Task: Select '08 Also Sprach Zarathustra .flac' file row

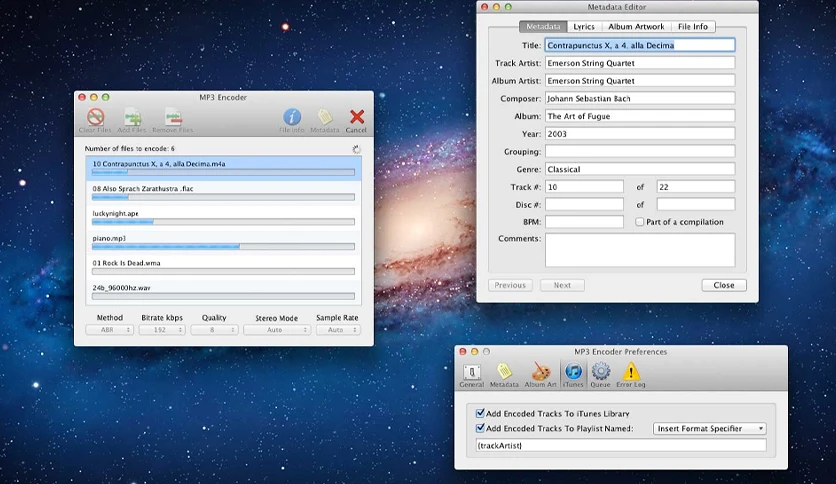Action: pyautogui.click(x=223, y=192)
